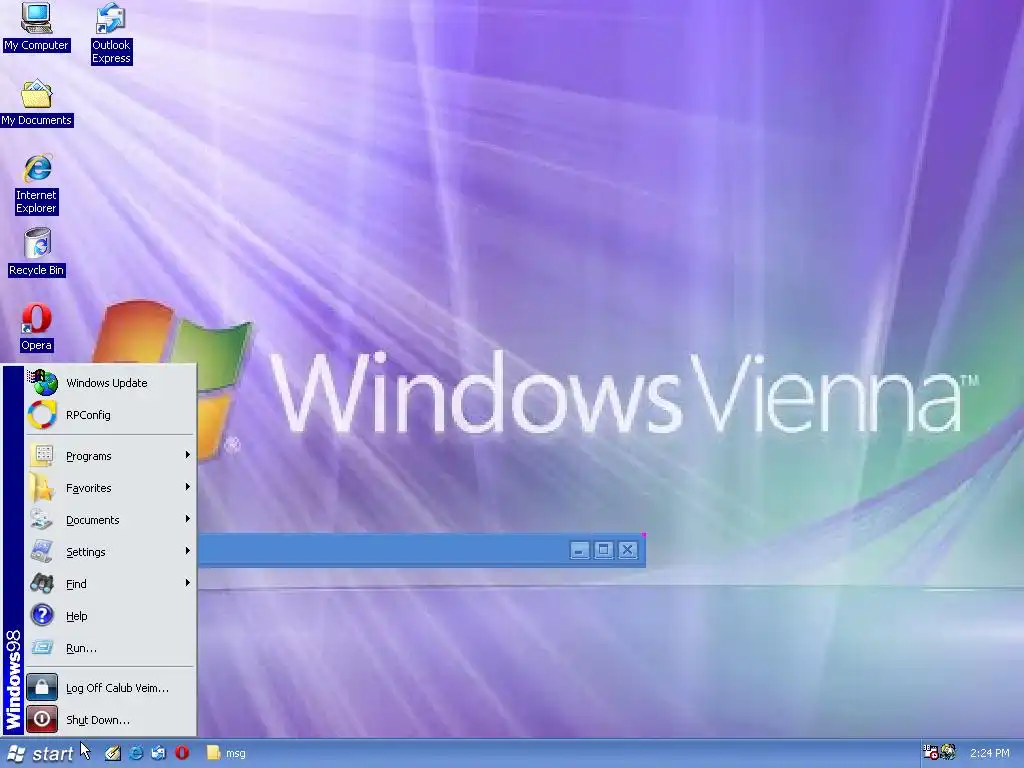Click the blue window title bar
The width and height of the screenshot is (1024, 768).
(421, 550)
